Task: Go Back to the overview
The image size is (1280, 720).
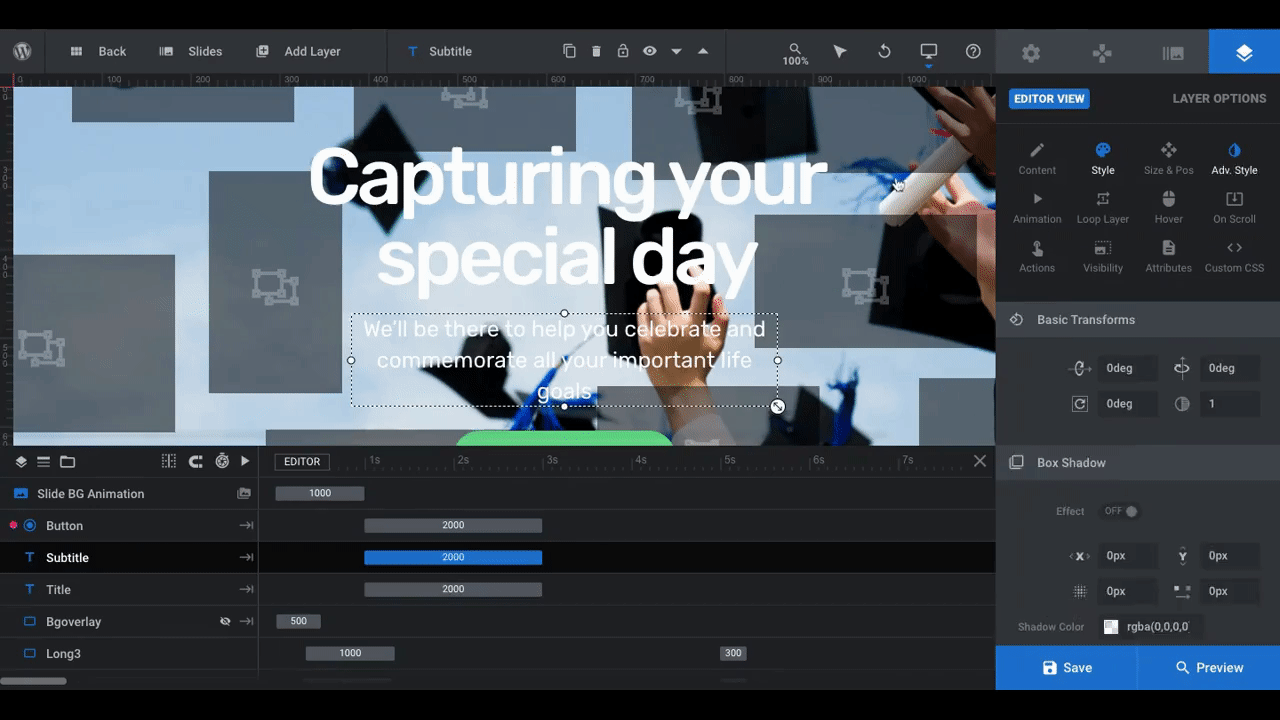Action: [98, 51]
